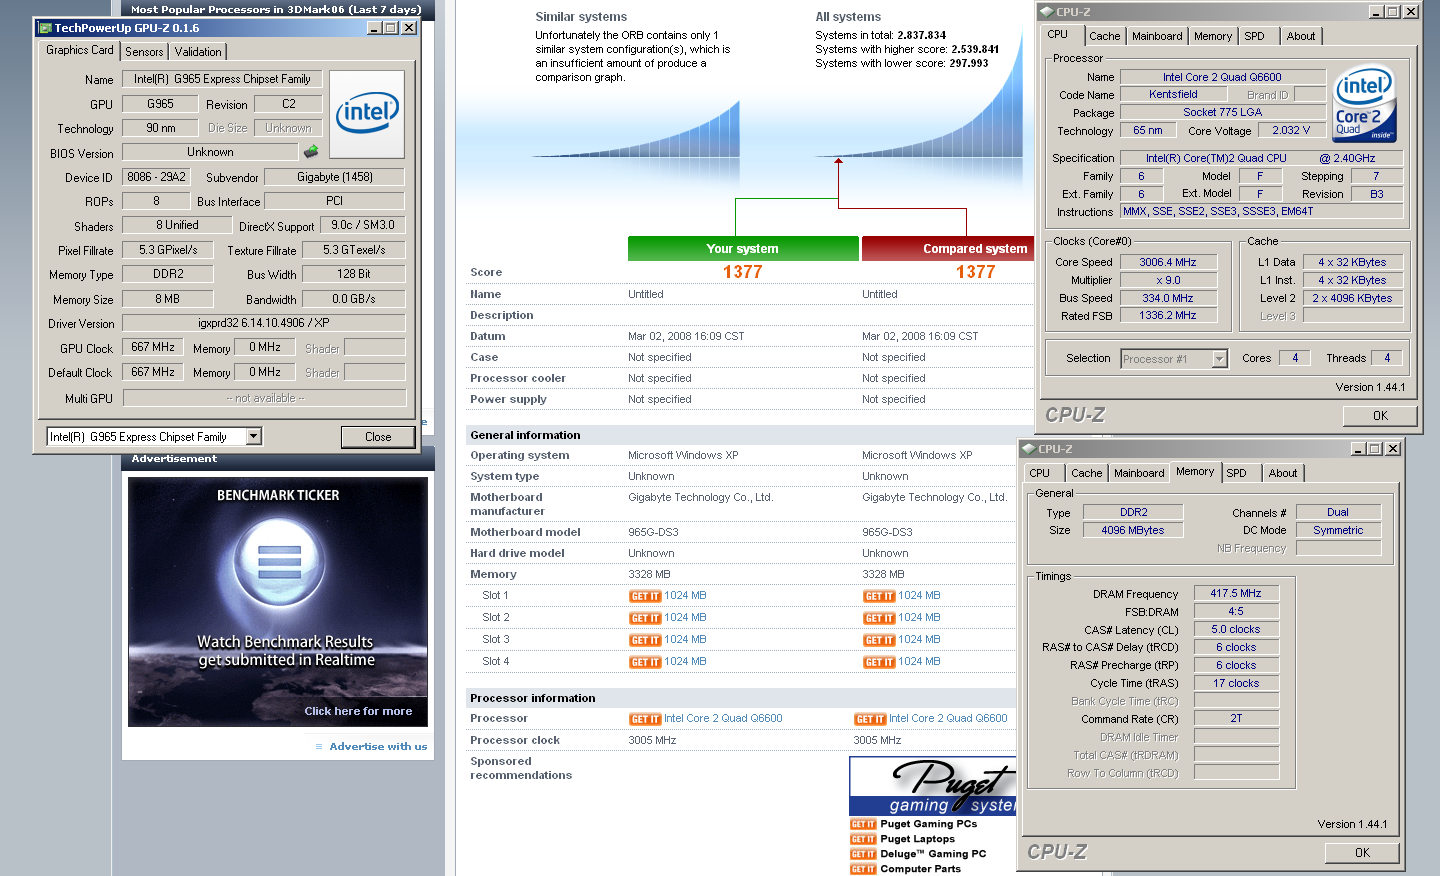
Task: Click the lower CPU-Z Memory window title icon
Action: coord(1029,449)
